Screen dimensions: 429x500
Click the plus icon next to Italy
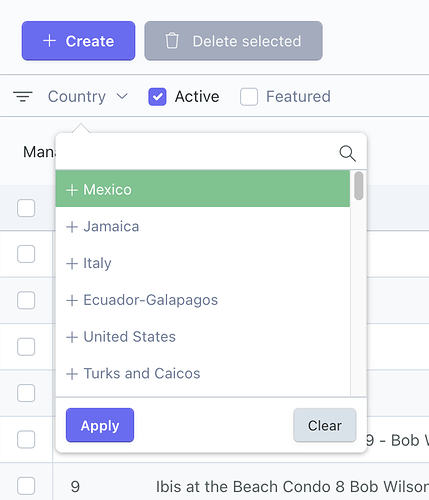tap(72, 264)
